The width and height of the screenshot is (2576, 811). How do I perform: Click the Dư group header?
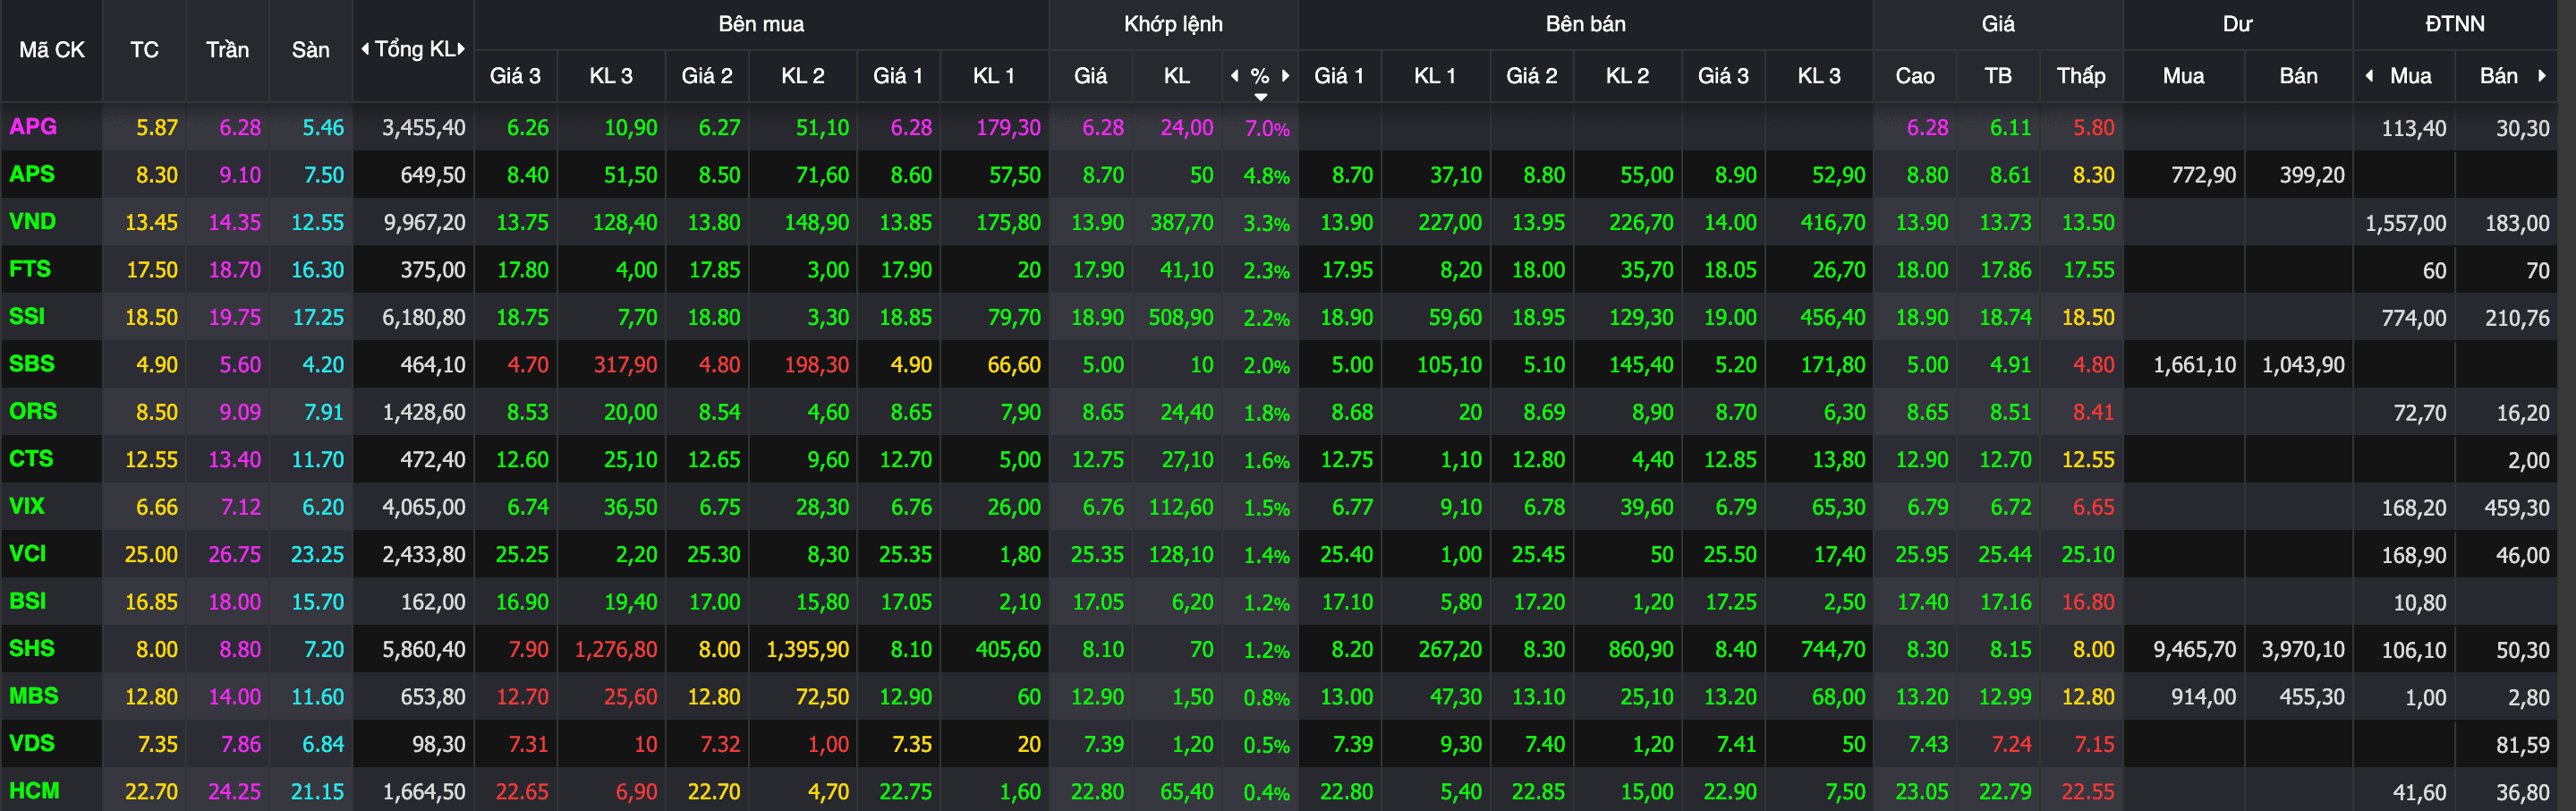tap(2237, 24)
